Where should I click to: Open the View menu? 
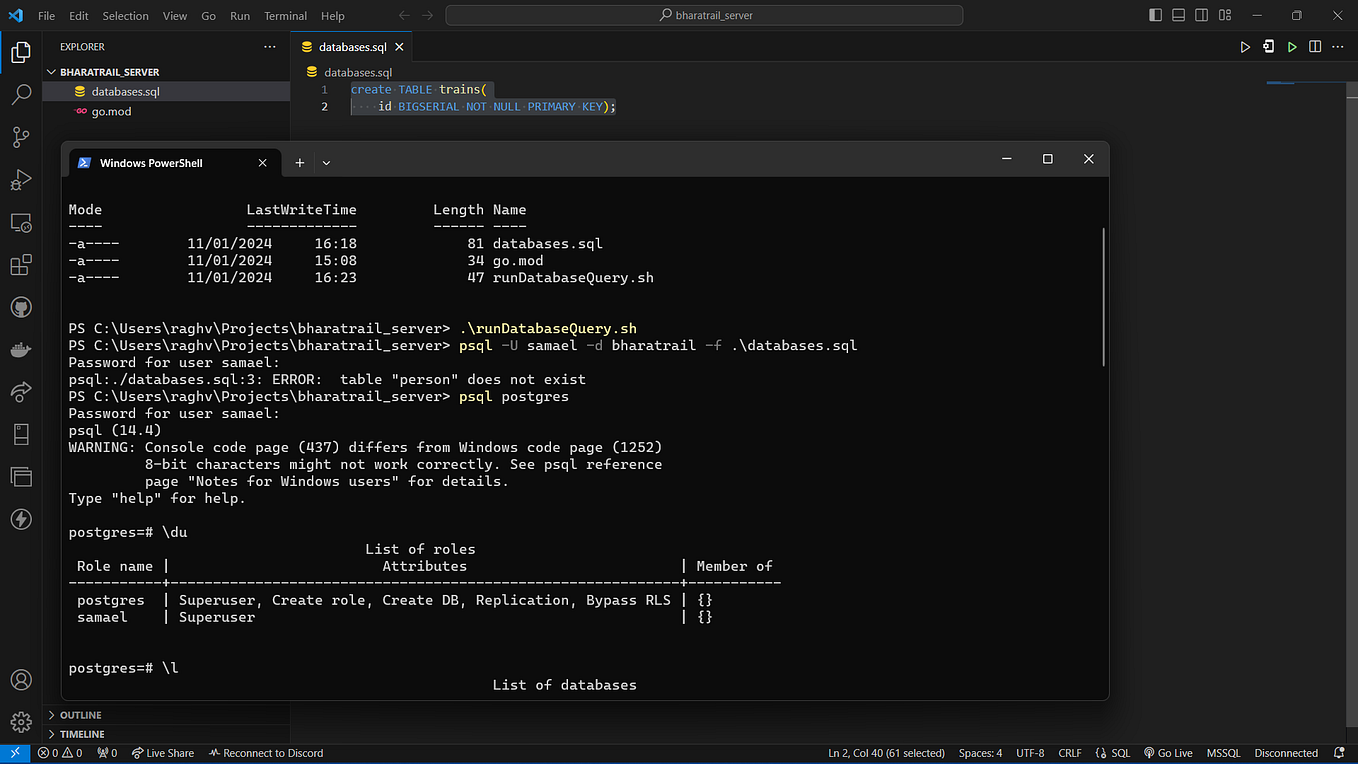pyautogui.click(x=175, y=16)
